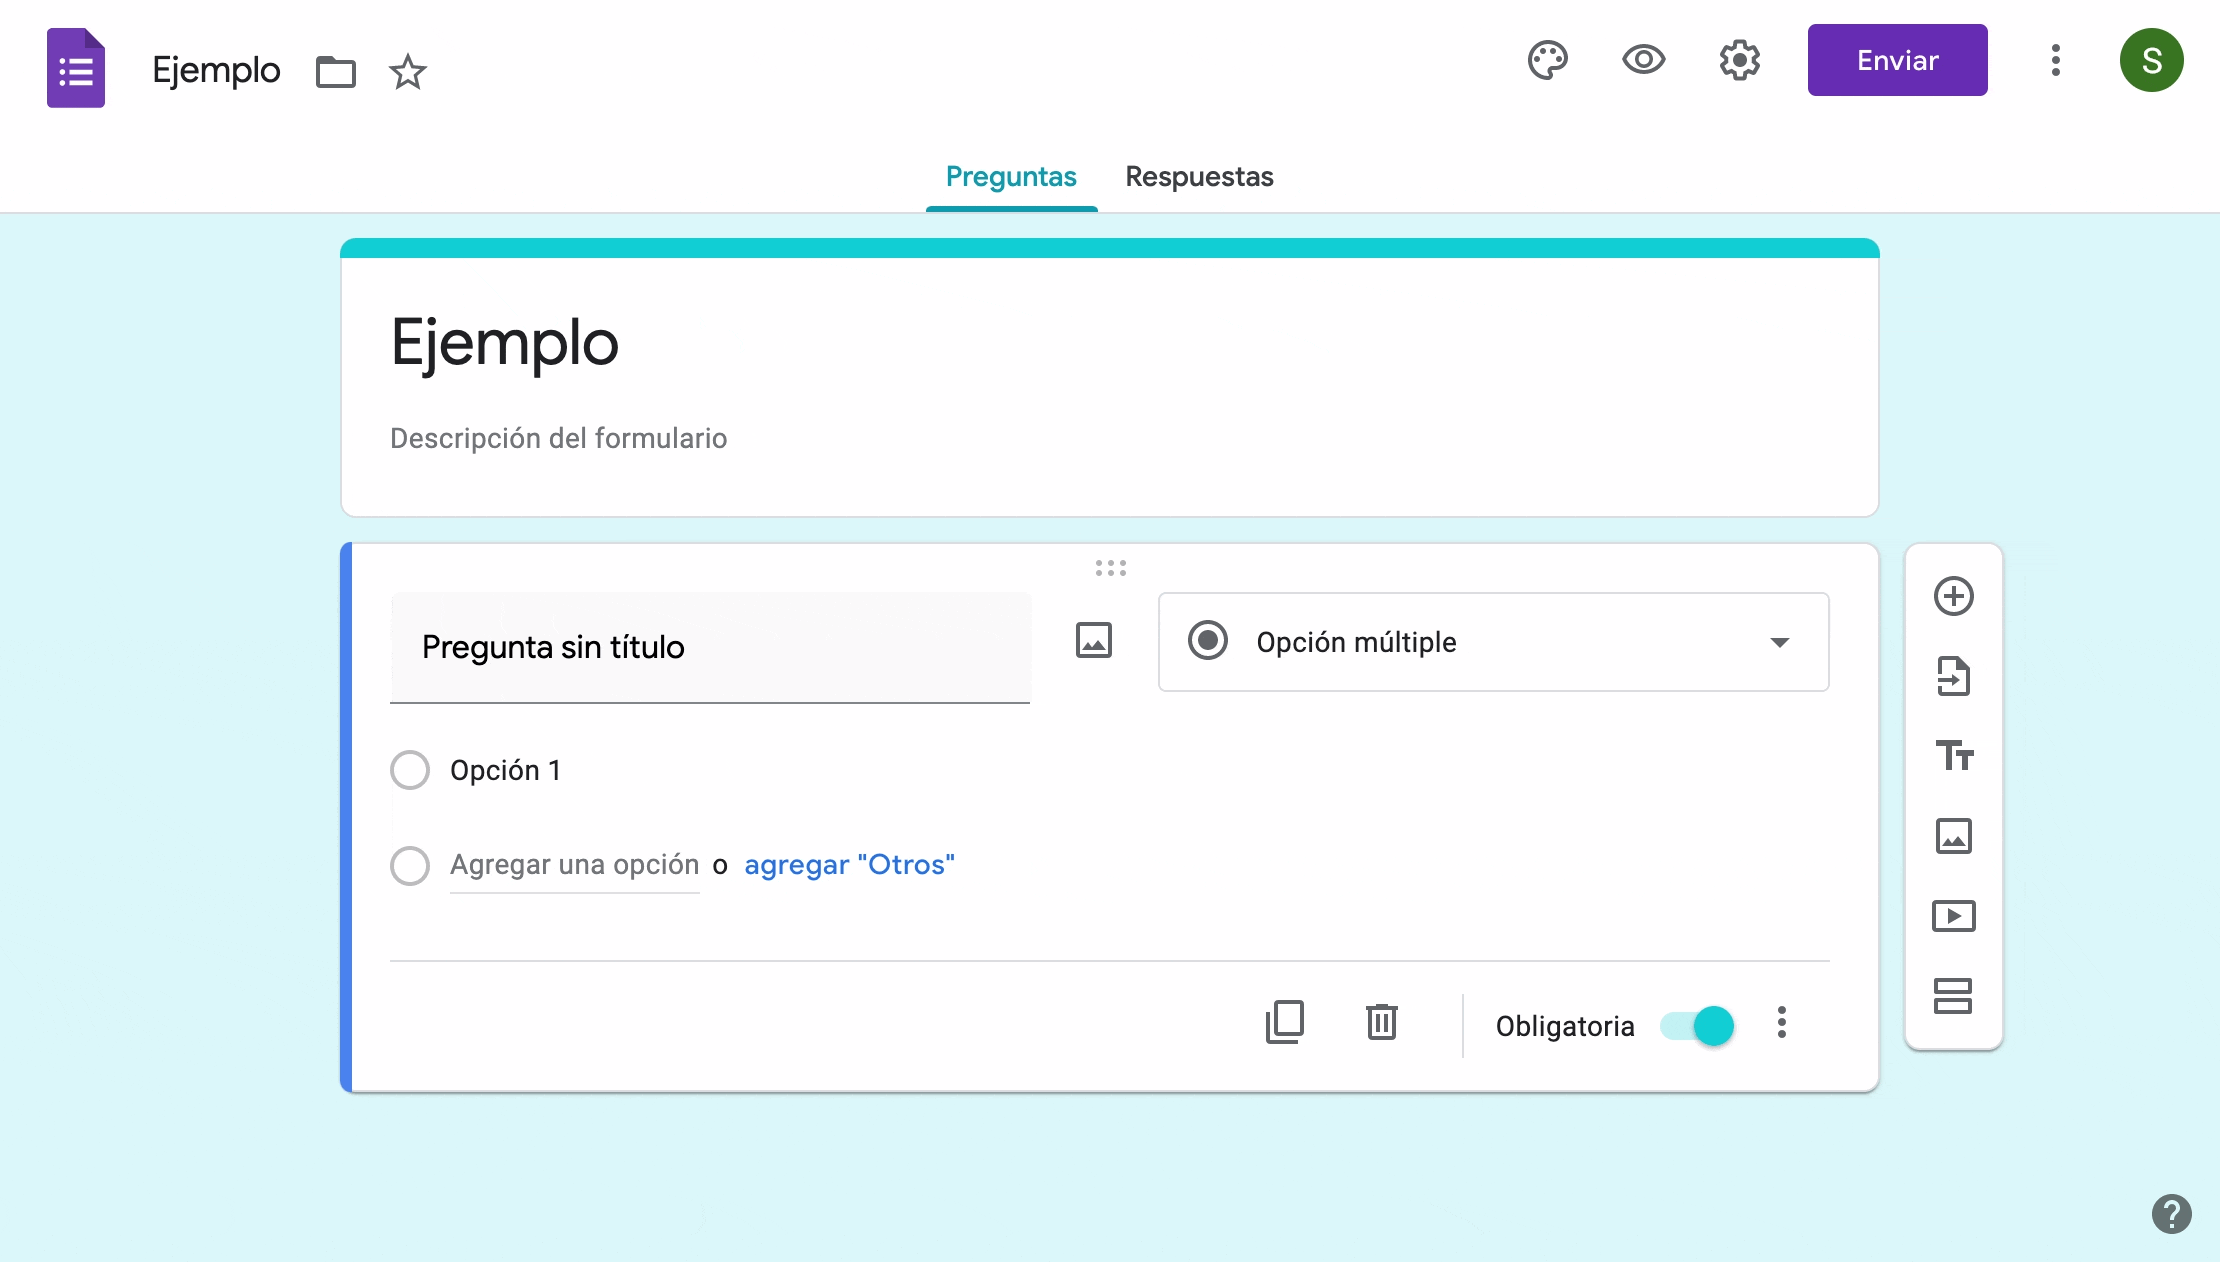
Task: Add image from the sidebar
Action: pyautogui.click(x=1954, y=836)
